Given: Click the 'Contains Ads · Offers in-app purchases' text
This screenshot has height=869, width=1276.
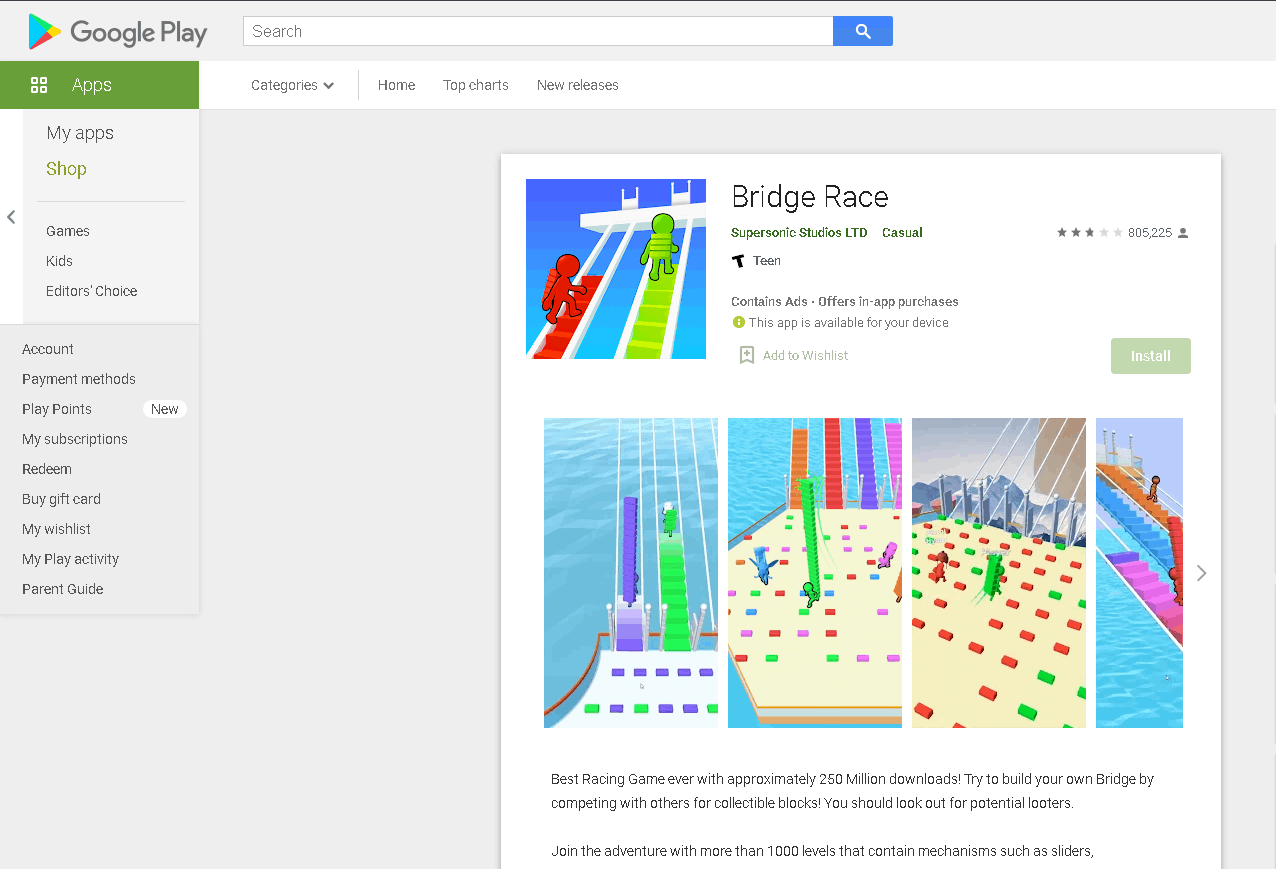Looking at the screenshot, I should click(845, 301).
